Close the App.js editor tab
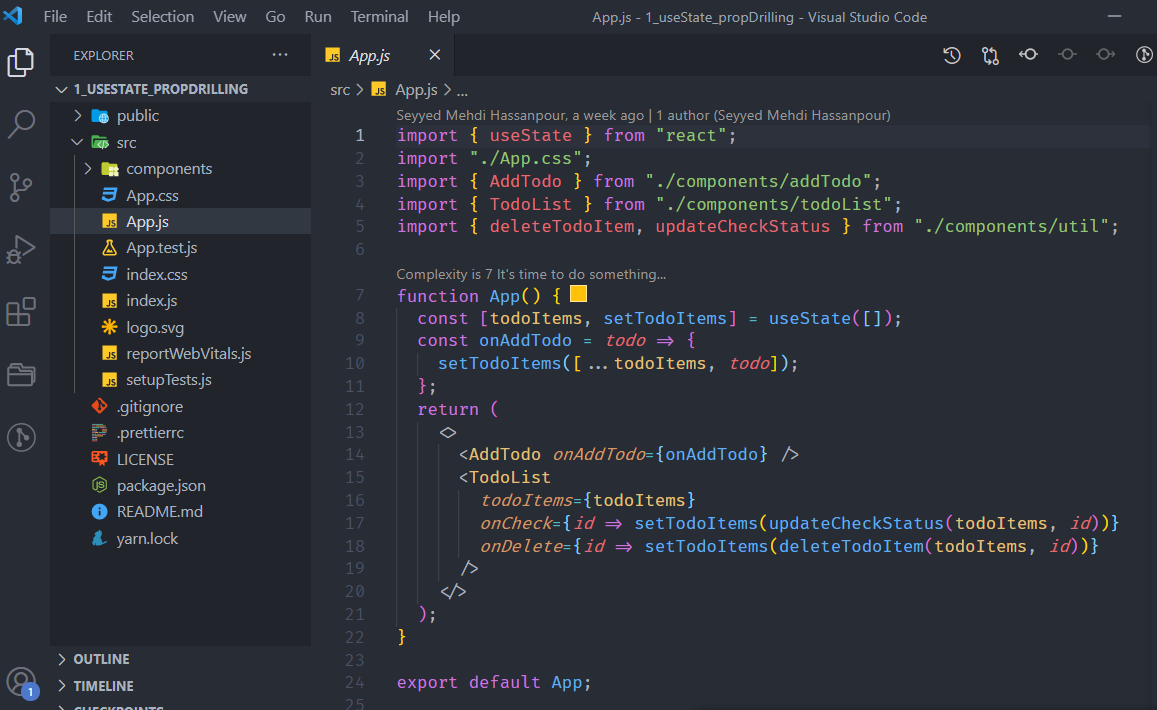 pyautogui.click(x=434, y=55)
